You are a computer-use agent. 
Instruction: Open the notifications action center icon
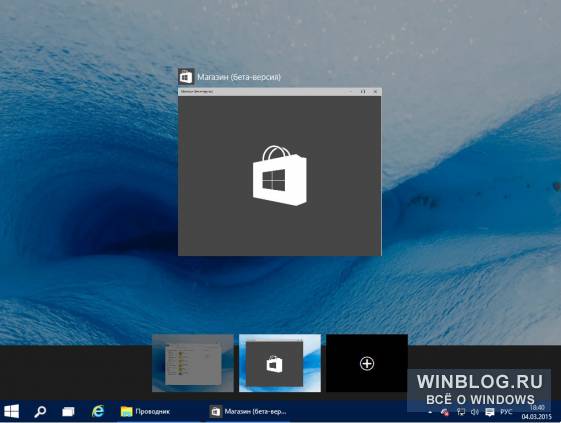[x=489, y=412]
